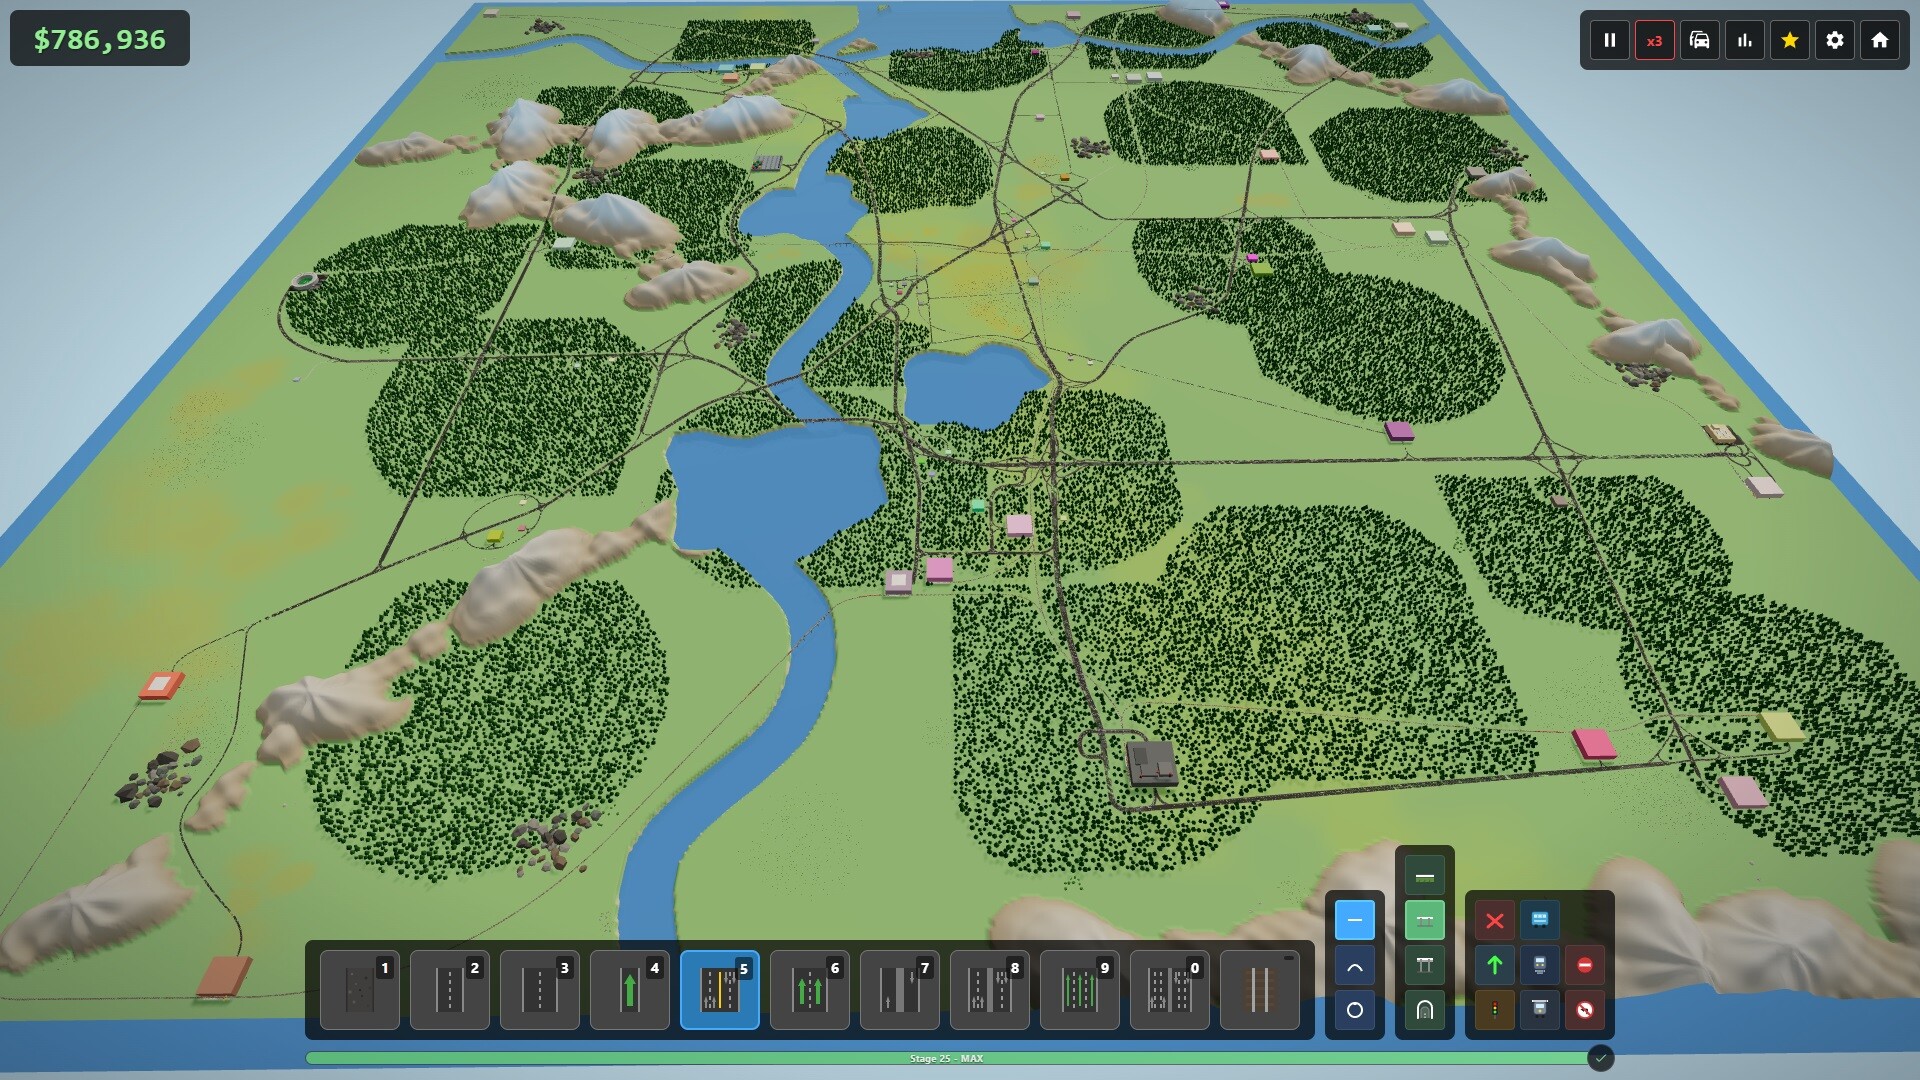The width and height of the screenshot is (1920, 1080).
Task: Select road type 3 in toolbar
Action: coord(540,990)
